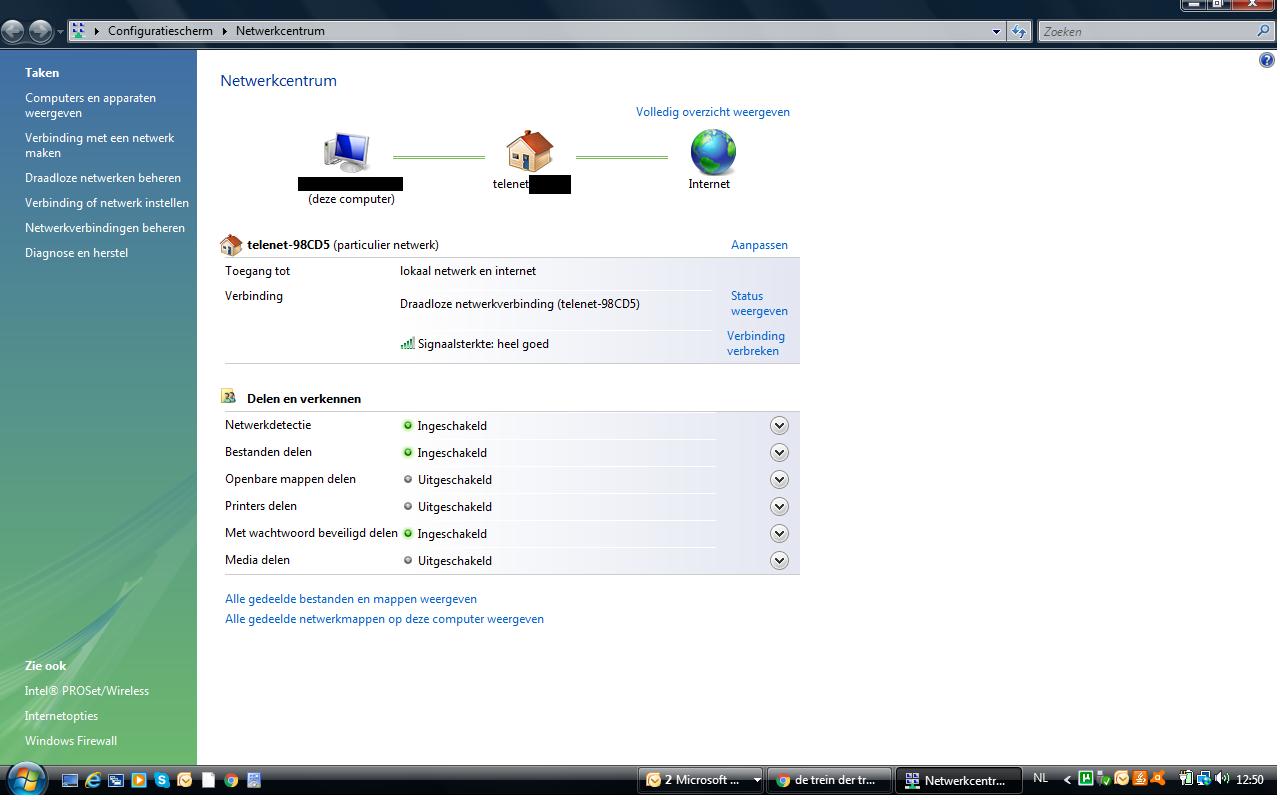The width and height of the screenshot is (1280, 800).
Task: Click the refresh button beside the address bar
Action: coord(1018,31)
